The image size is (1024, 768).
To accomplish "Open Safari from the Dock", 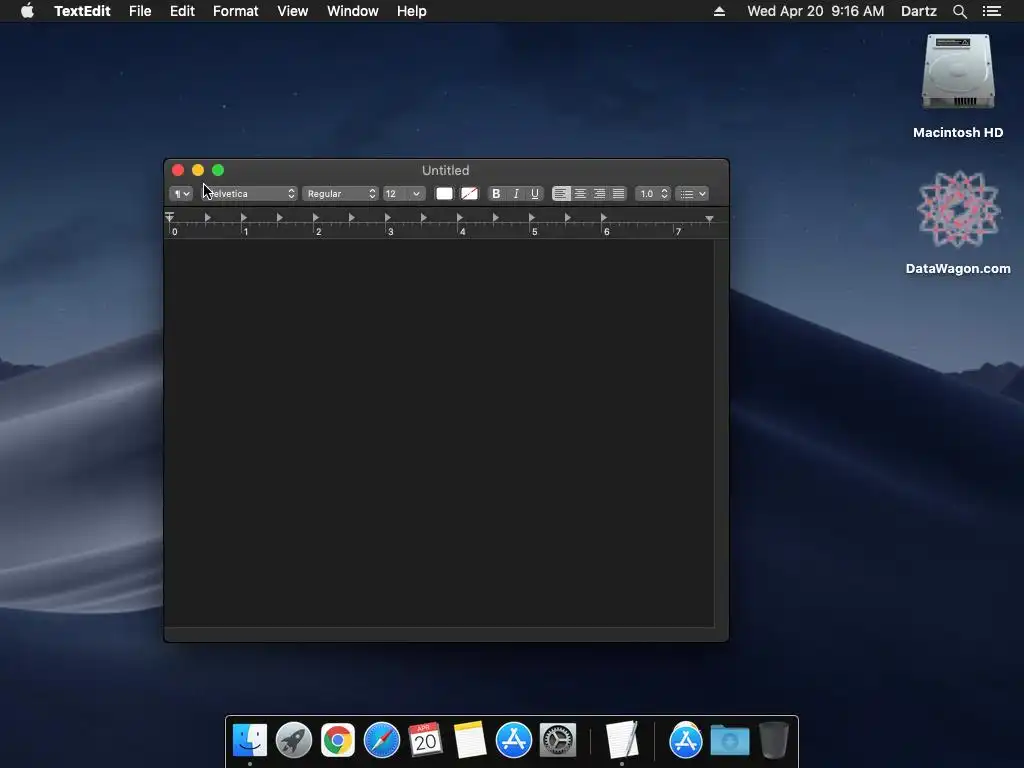I will [381, 741].
